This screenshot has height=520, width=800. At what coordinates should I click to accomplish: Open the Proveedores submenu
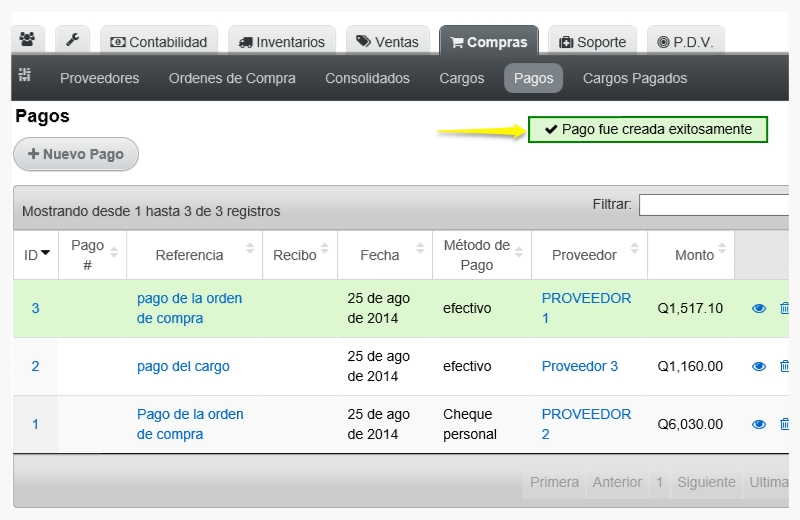click(99, 78)
